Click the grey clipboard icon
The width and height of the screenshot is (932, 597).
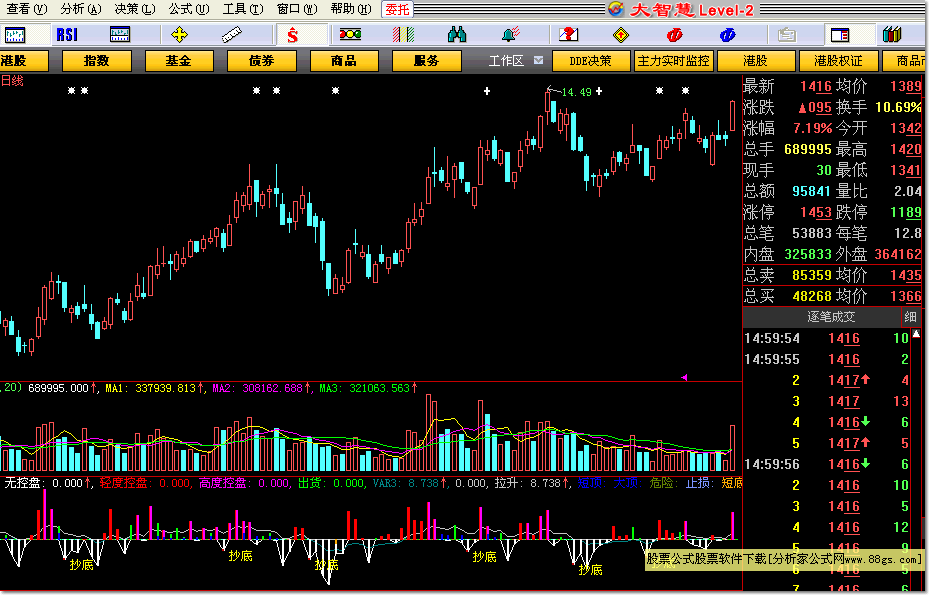pyautogui.click(x=787, y=35)
